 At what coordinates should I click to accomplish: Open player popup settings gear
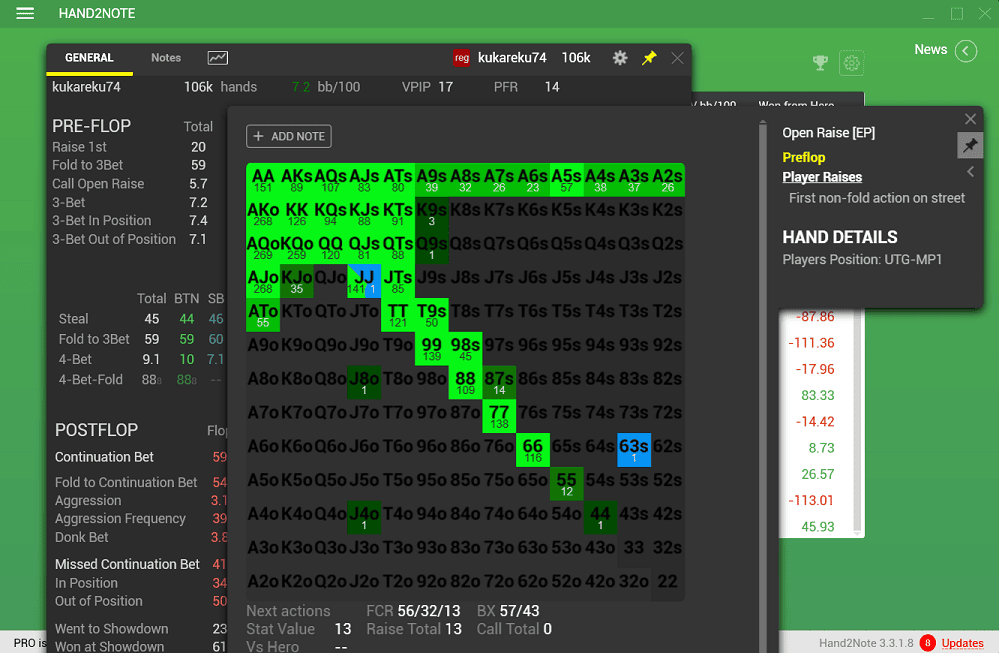[620, 58]
